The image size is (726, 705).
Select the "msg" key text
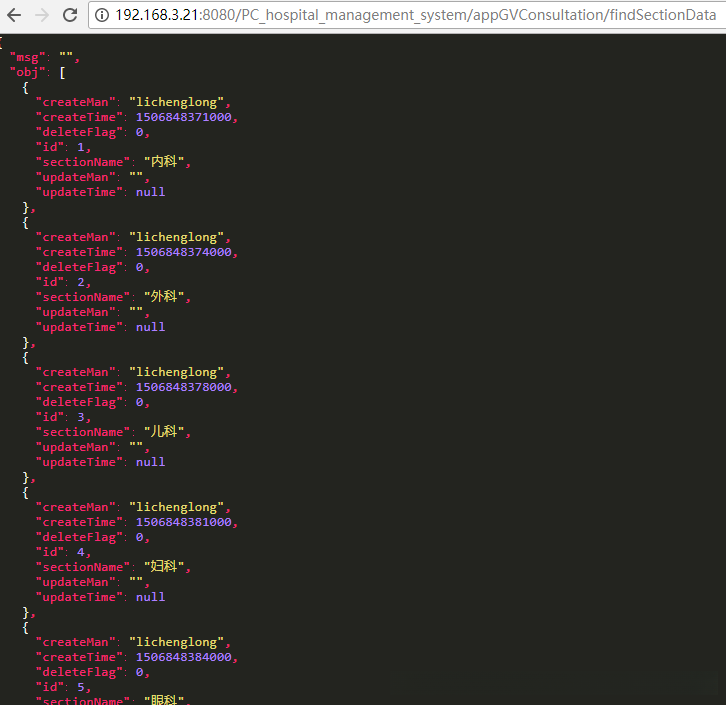pyautogui.click(x=27, y=57)
